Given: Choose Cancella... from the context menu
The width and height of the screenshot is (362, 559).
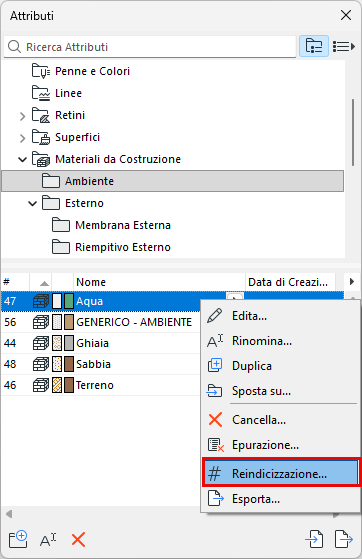Looking at the screenshot, I should coord(280,420).
